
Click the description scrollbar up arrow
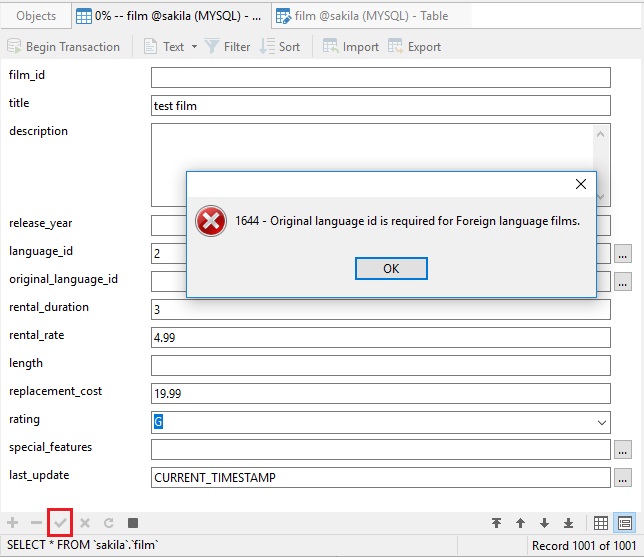pos(600,134)
